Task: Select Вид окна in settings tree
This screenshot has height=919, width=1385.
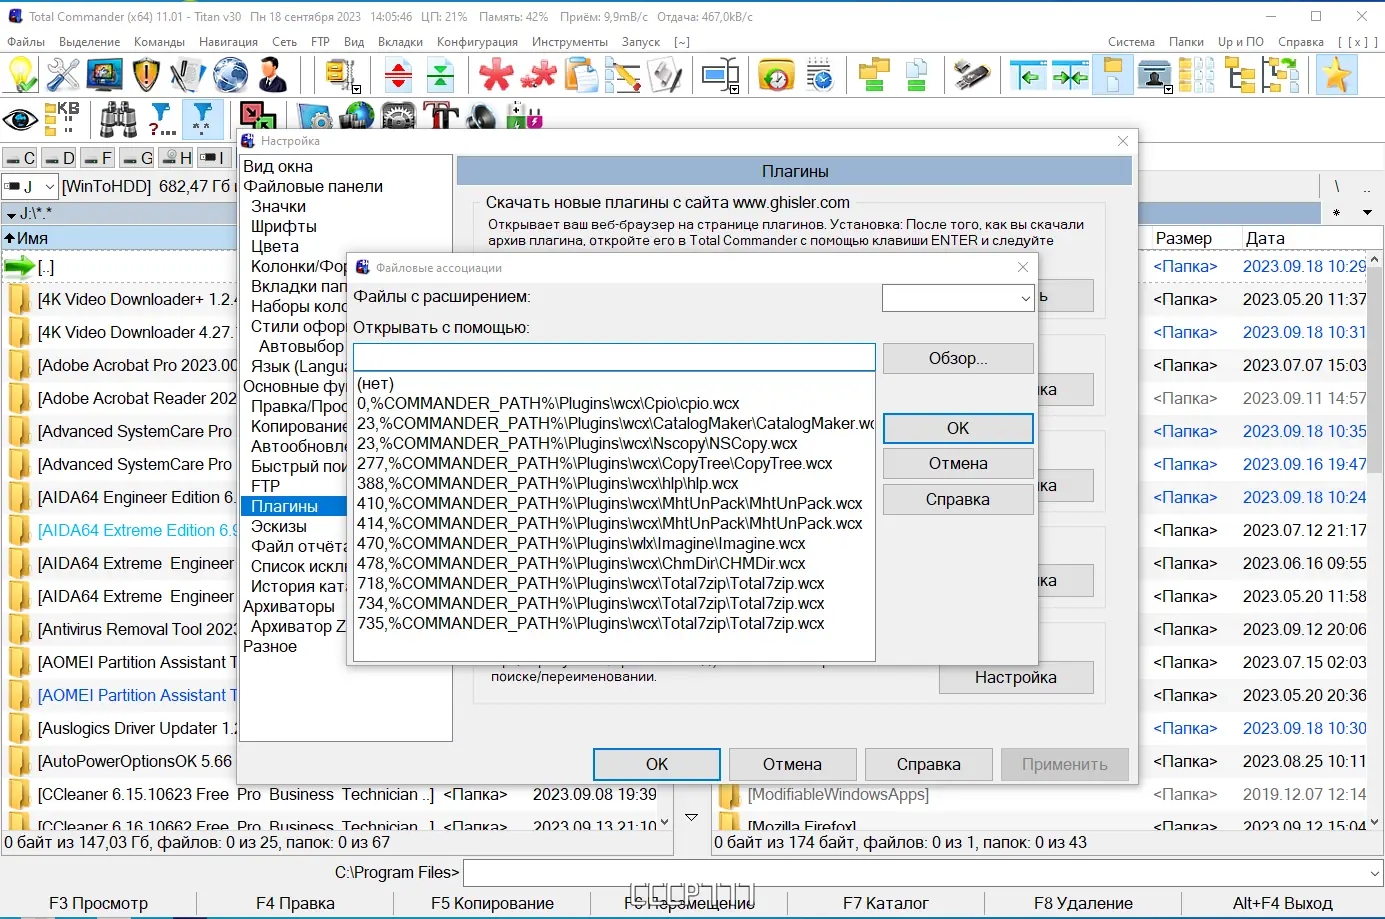Action: point(278,167)
